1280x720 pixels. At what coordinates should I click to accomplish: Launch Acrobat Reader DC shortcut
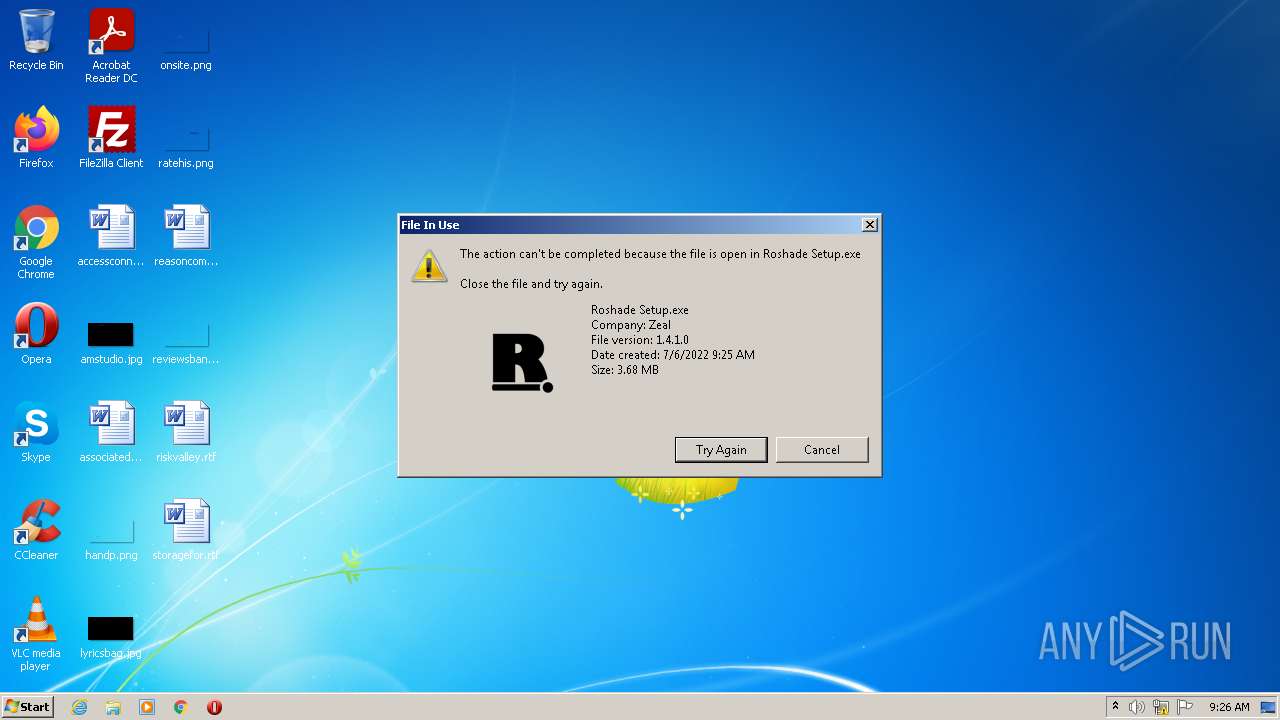[x=111, y=46]
